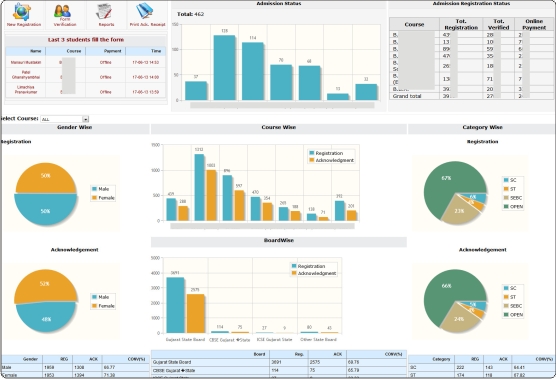Click the Male row label in gender table
The image size is (556, 379).
tap(6, 368)
